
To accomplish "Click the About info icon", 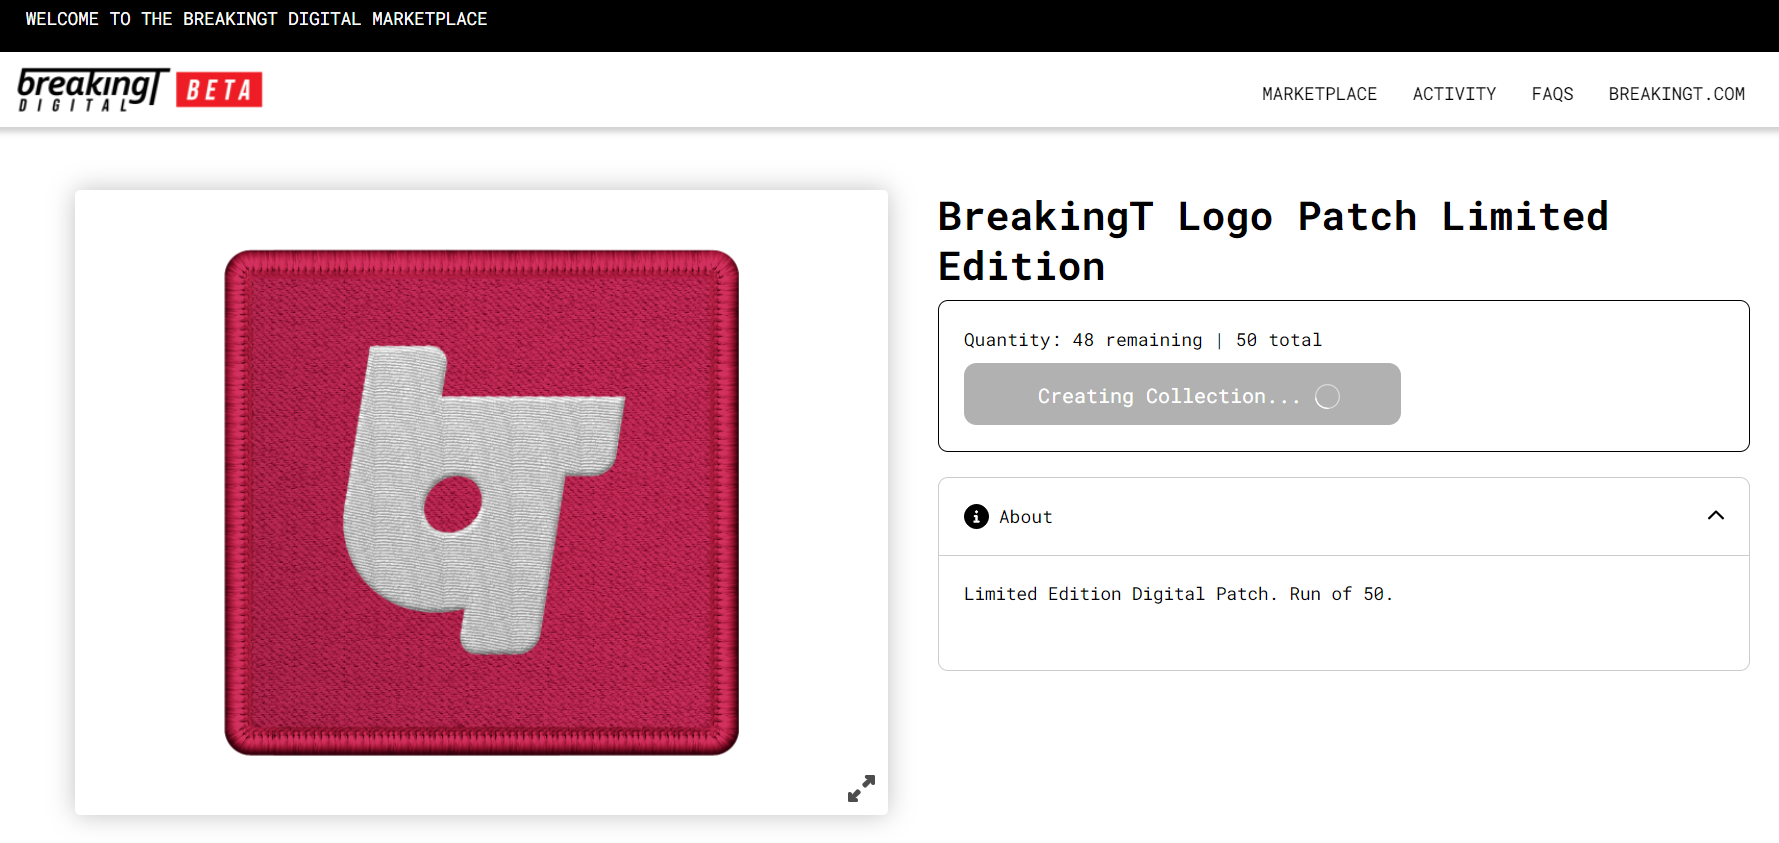I will point(976,516).
